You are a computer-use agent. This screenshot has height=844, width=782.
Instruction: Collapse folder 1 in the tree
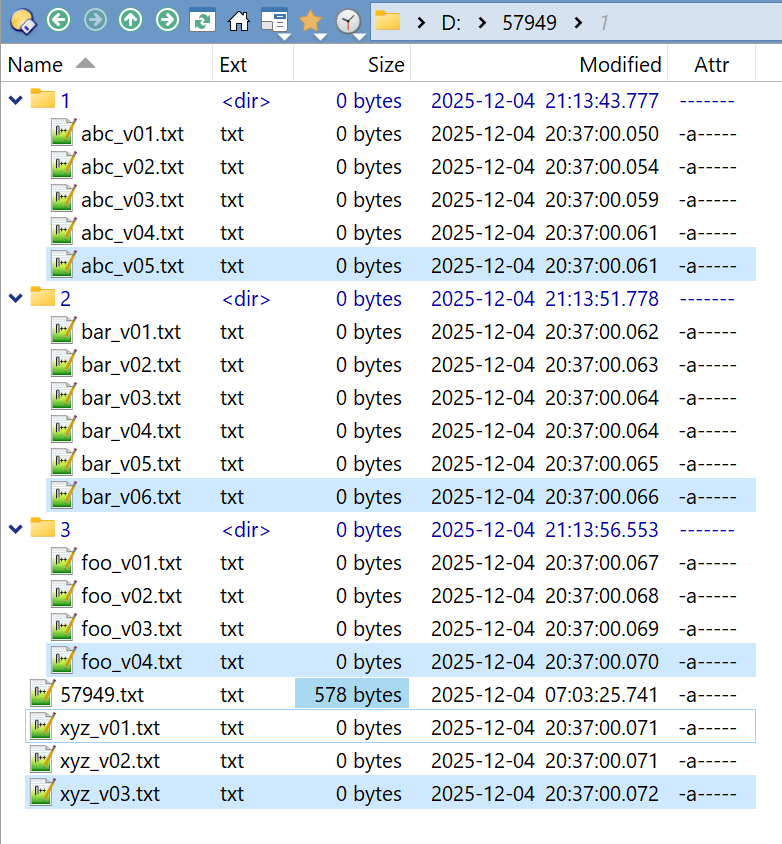[x=15, y=100]
